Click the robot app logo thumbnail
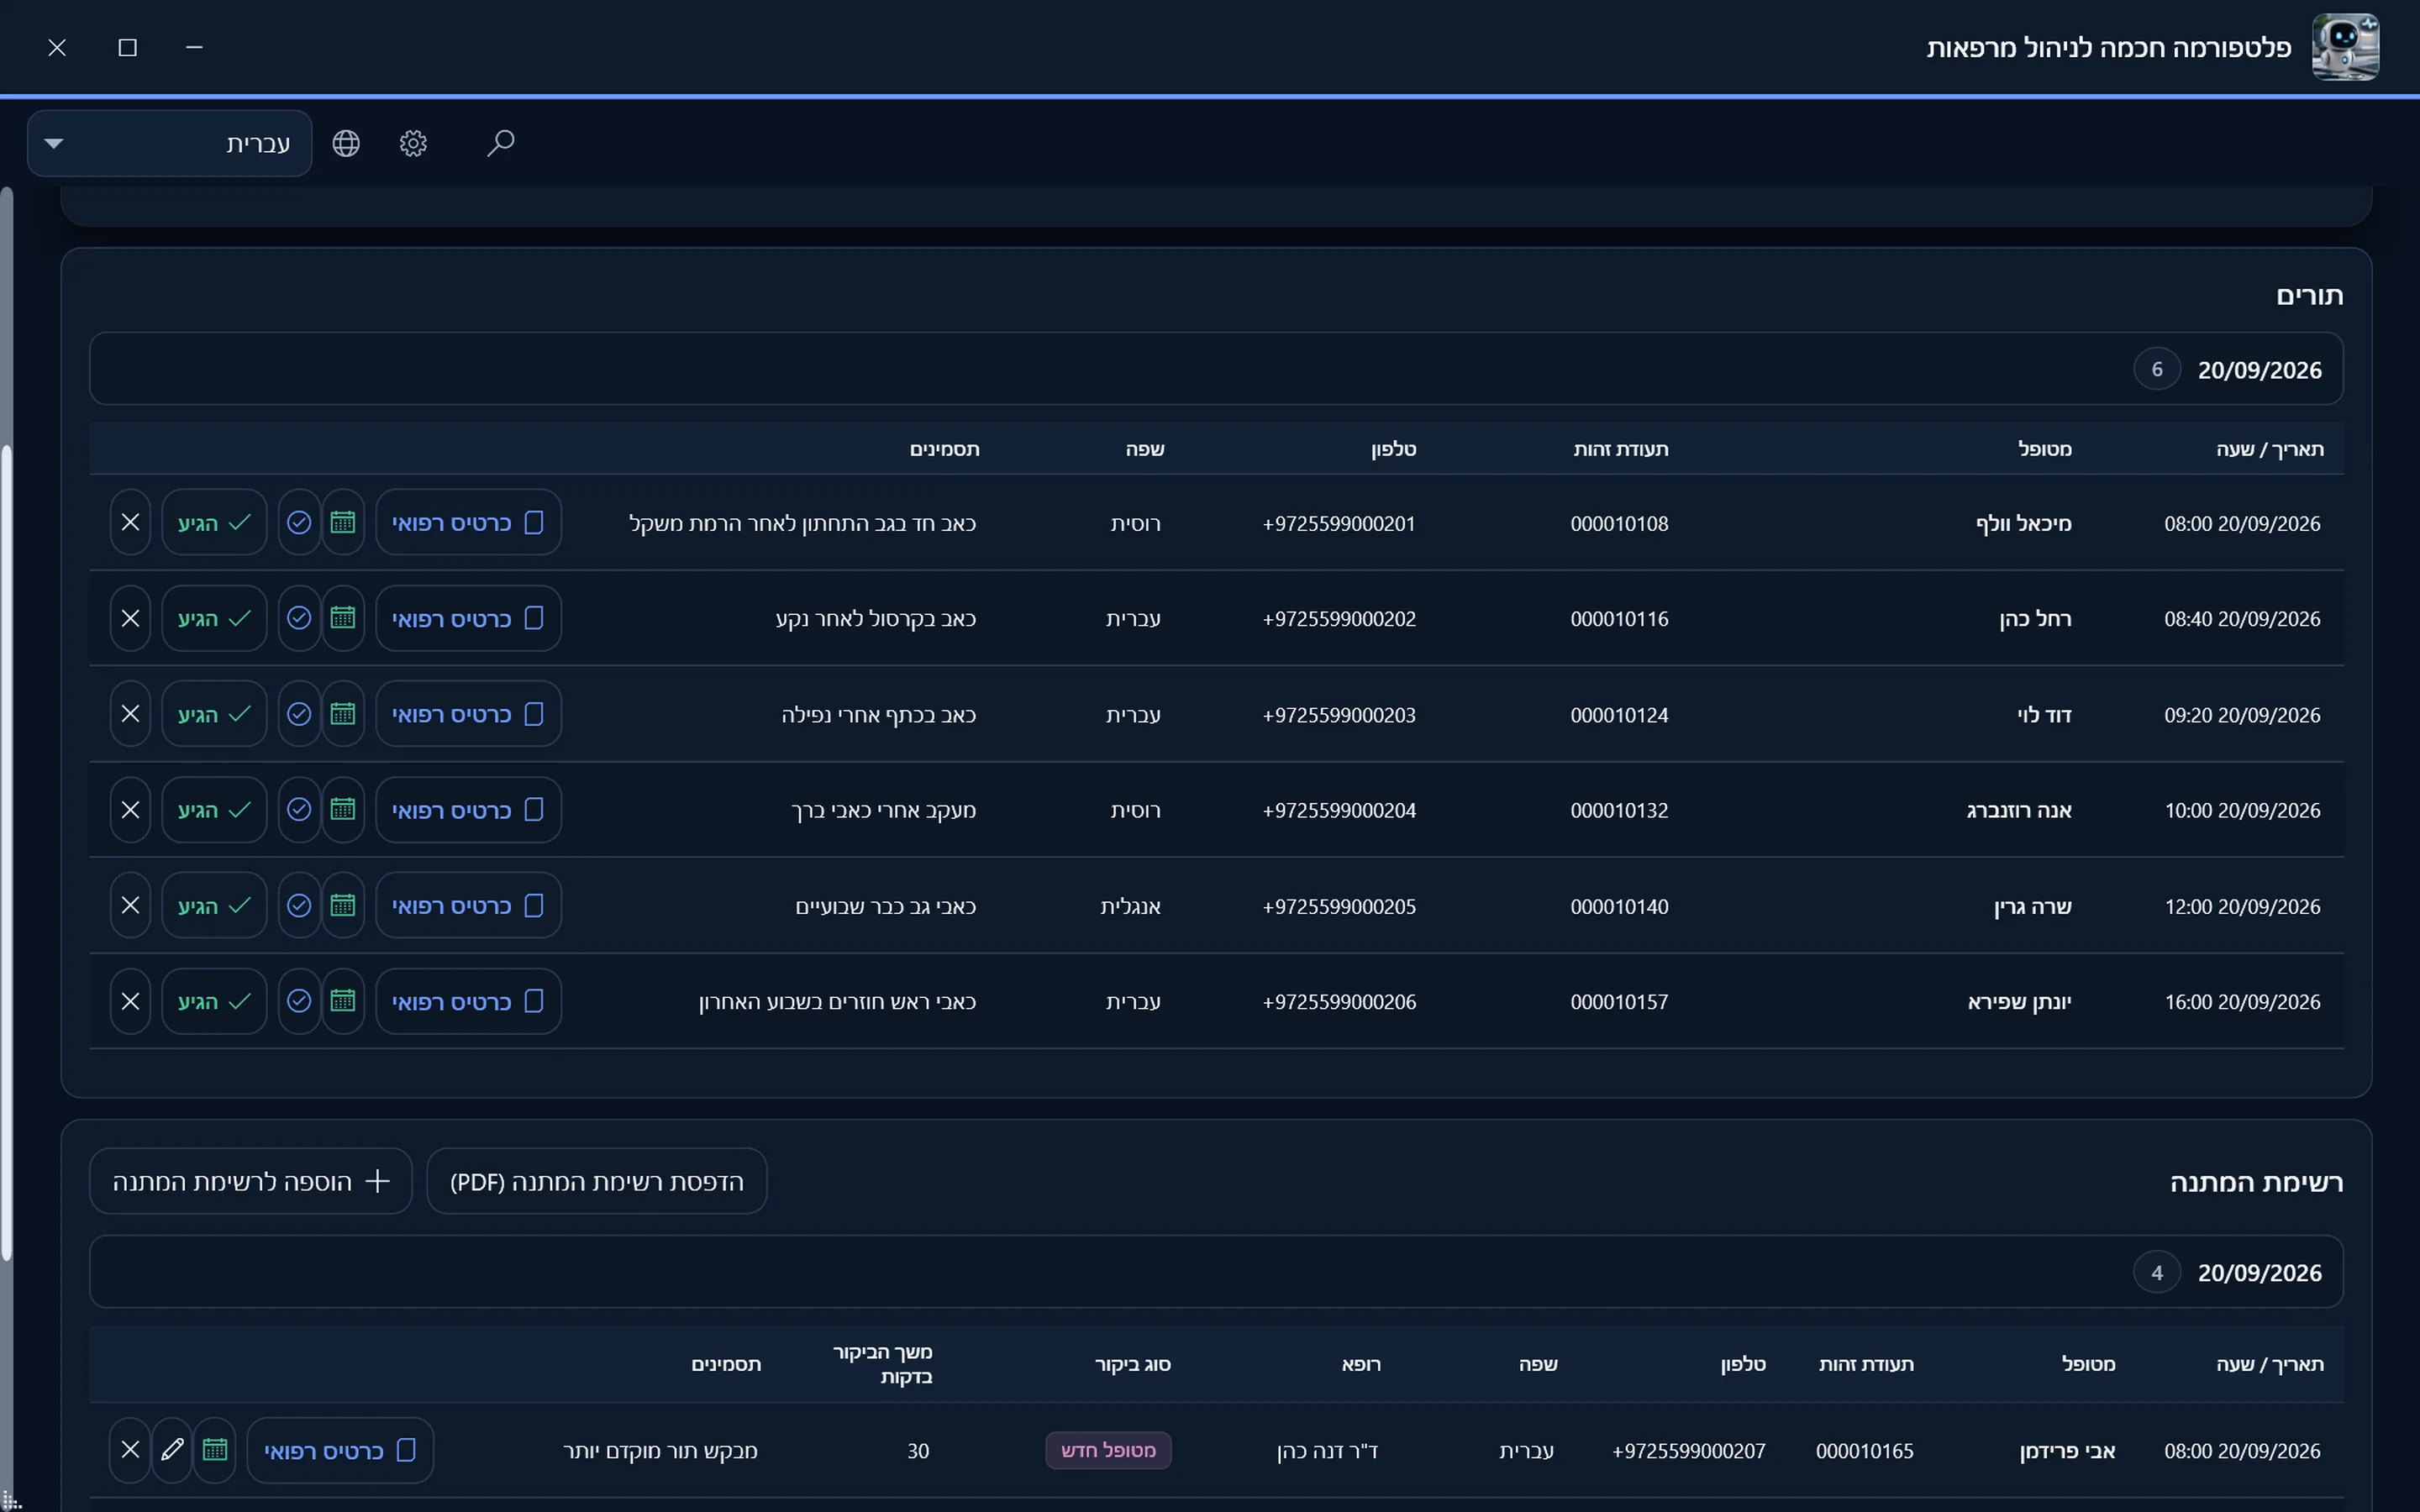2420x1512 pixels. click(x=2345, y=47)
